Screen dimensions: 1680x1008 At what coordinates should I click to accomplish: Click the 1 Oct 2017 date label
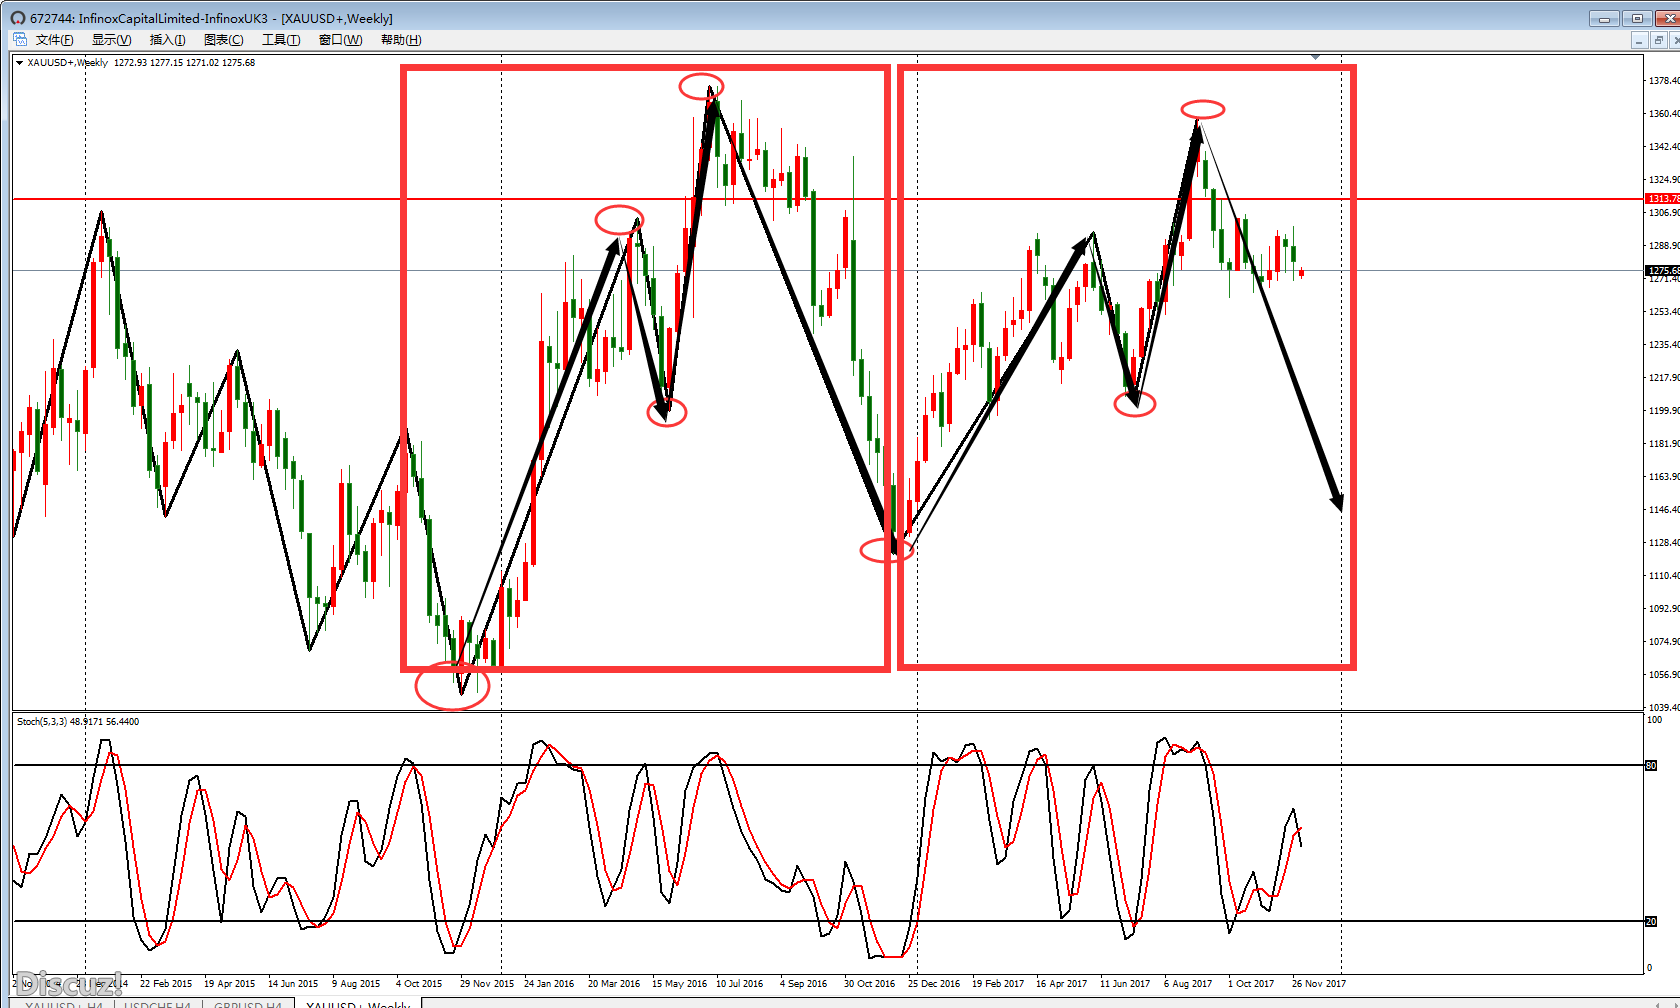[x=1251, y=984]
